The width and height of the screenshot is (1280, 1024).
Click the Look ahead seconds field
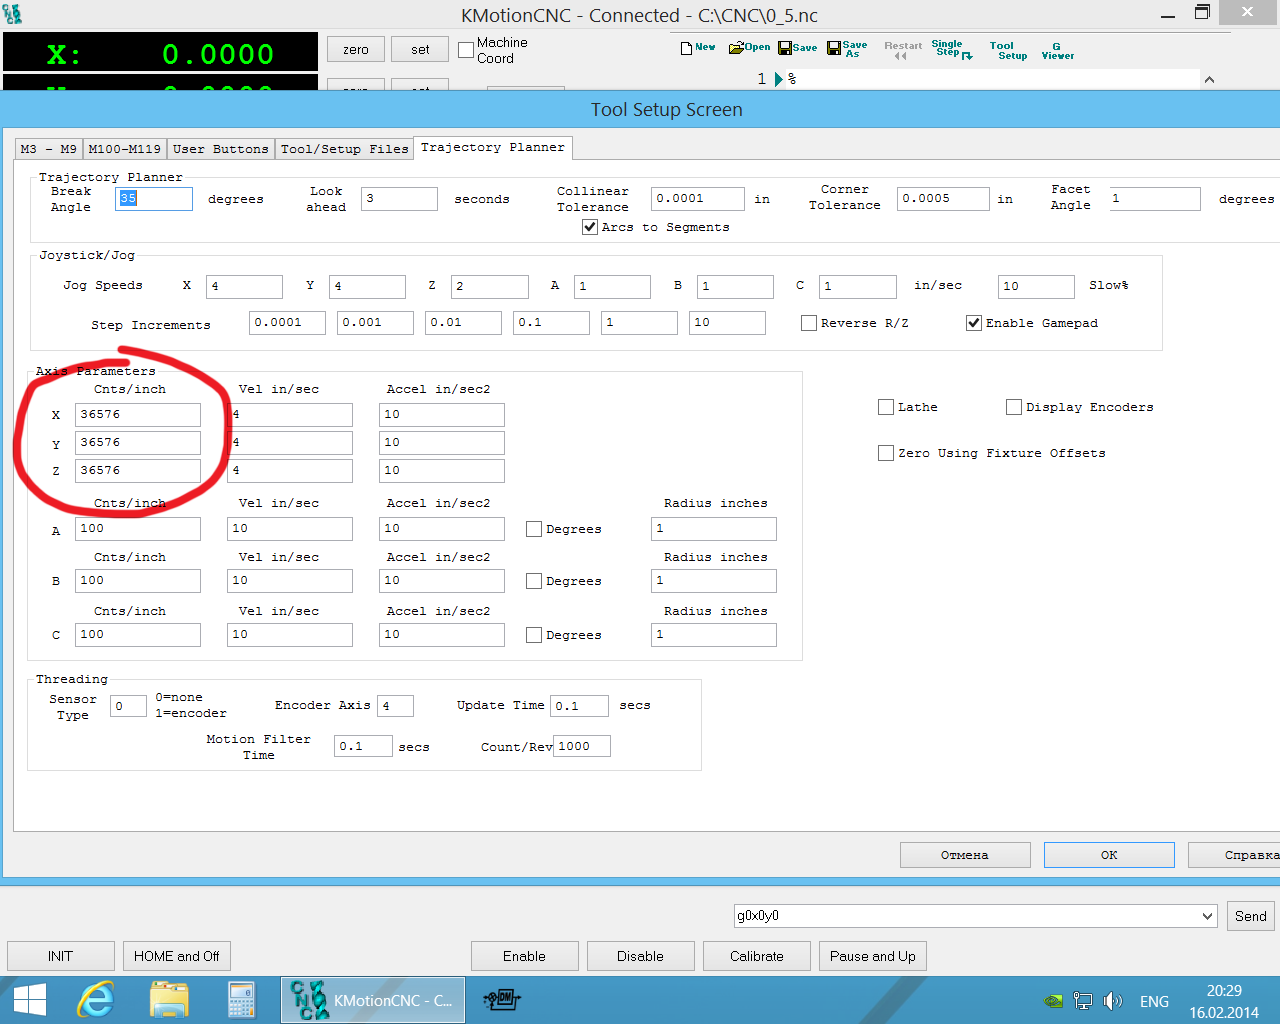click(400, 199)
